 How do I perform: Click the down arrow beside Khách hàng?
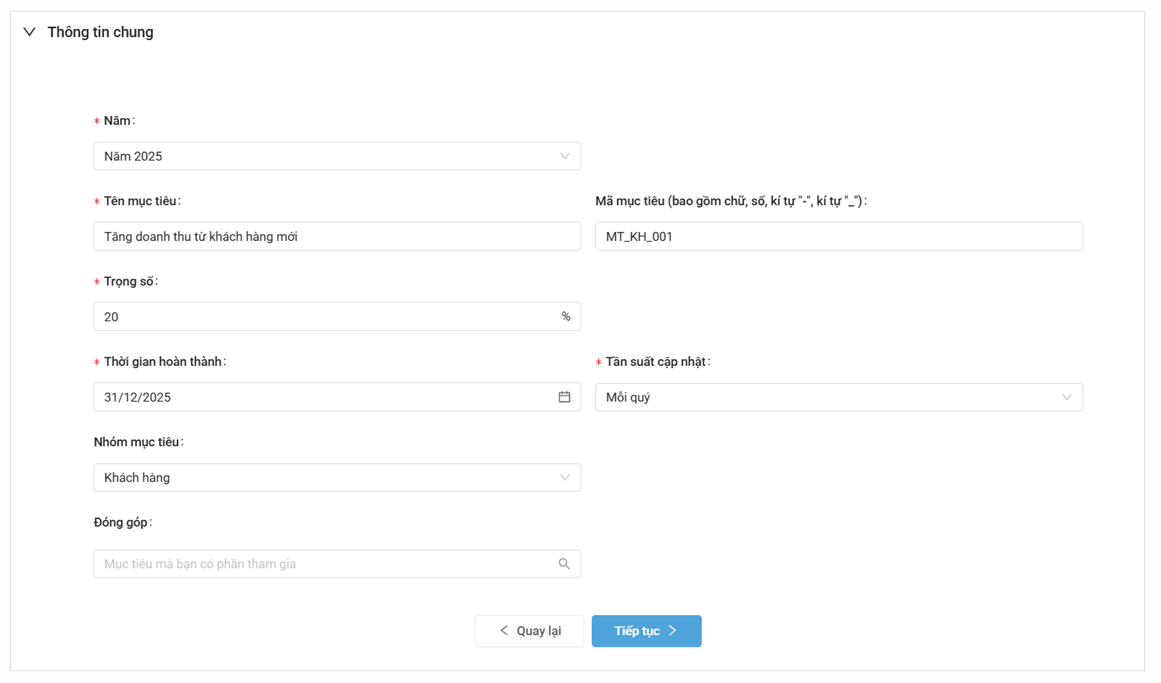click(564, 478)
